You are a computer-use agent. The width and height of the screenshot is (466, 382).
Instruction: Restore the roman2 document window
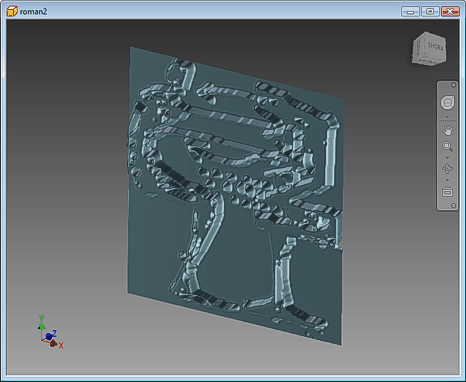(430, 12)
